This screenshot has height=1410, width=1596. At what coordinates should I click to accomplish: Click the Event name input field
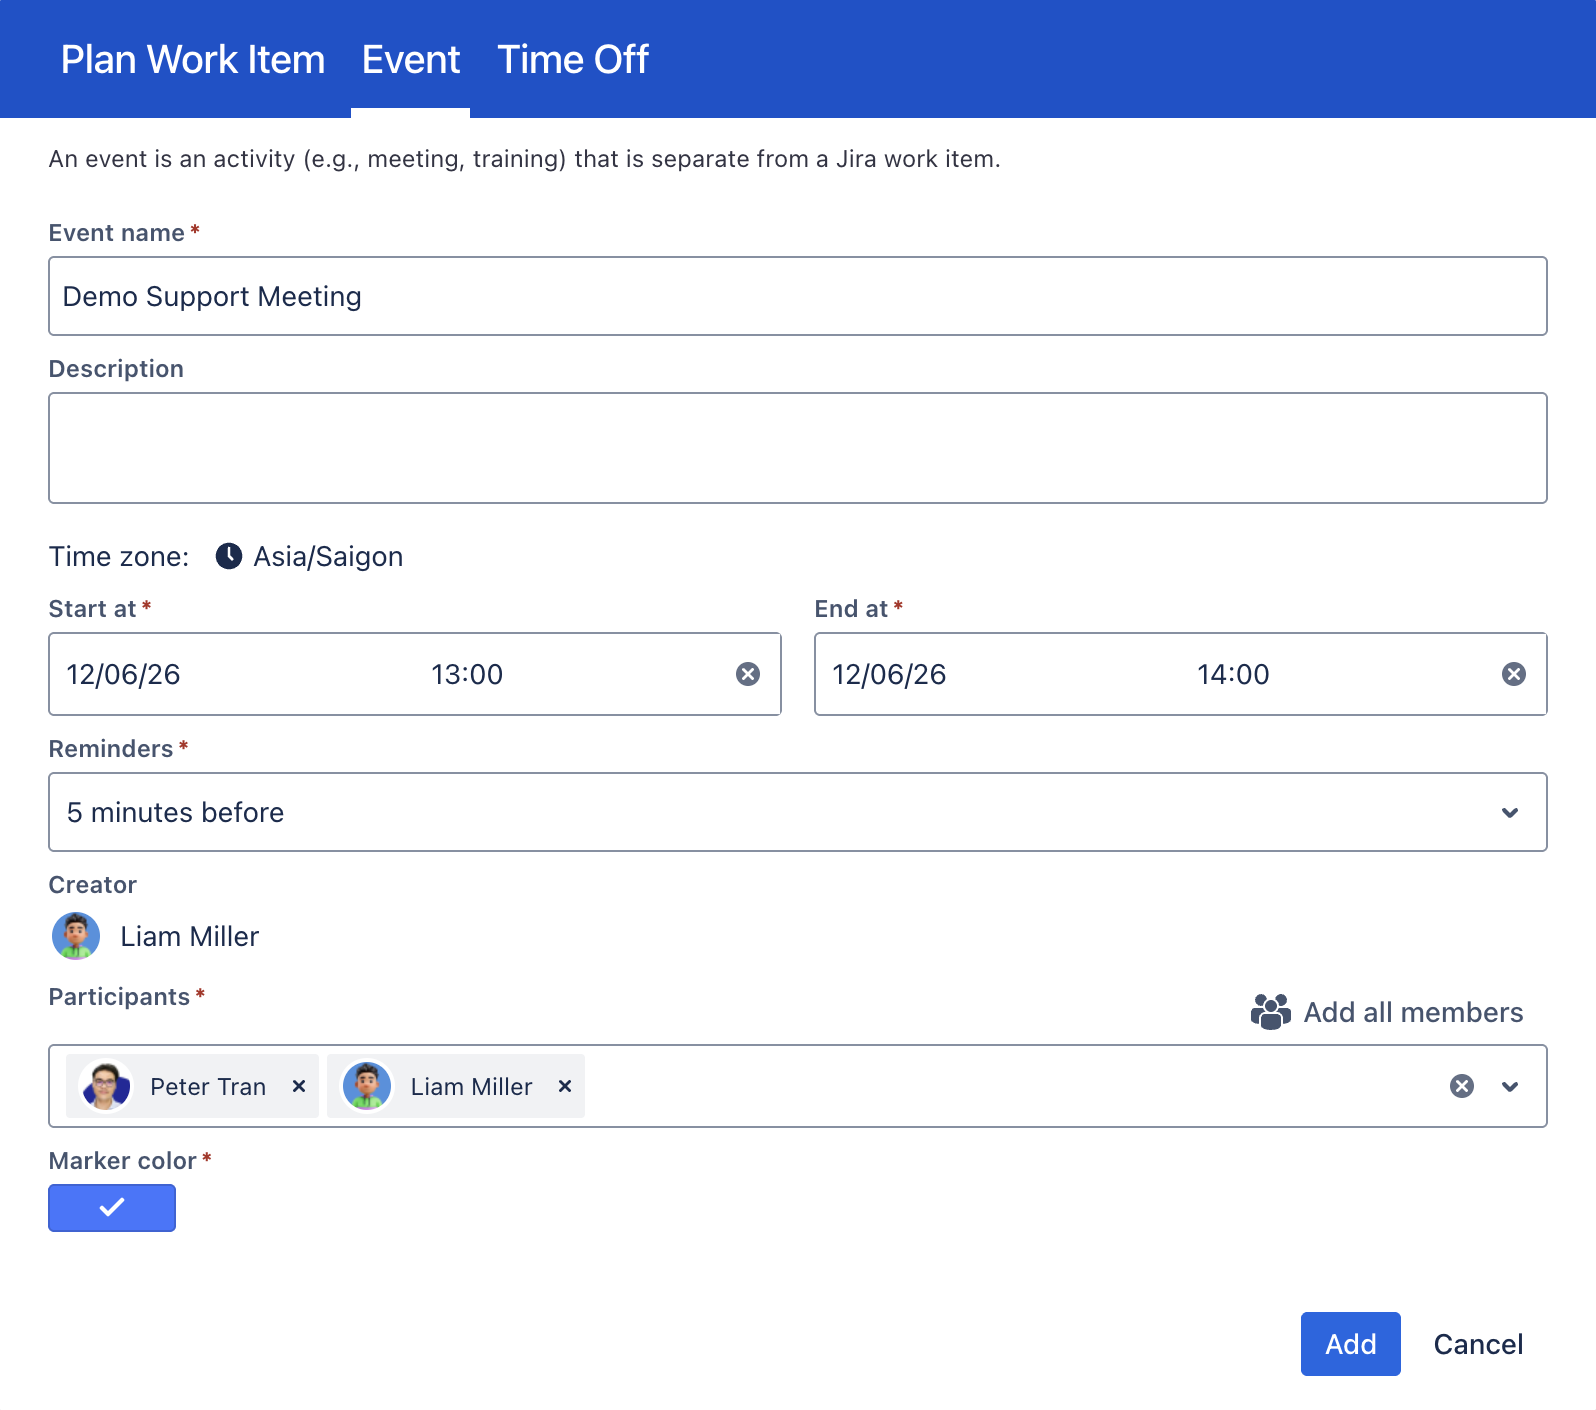798,296
